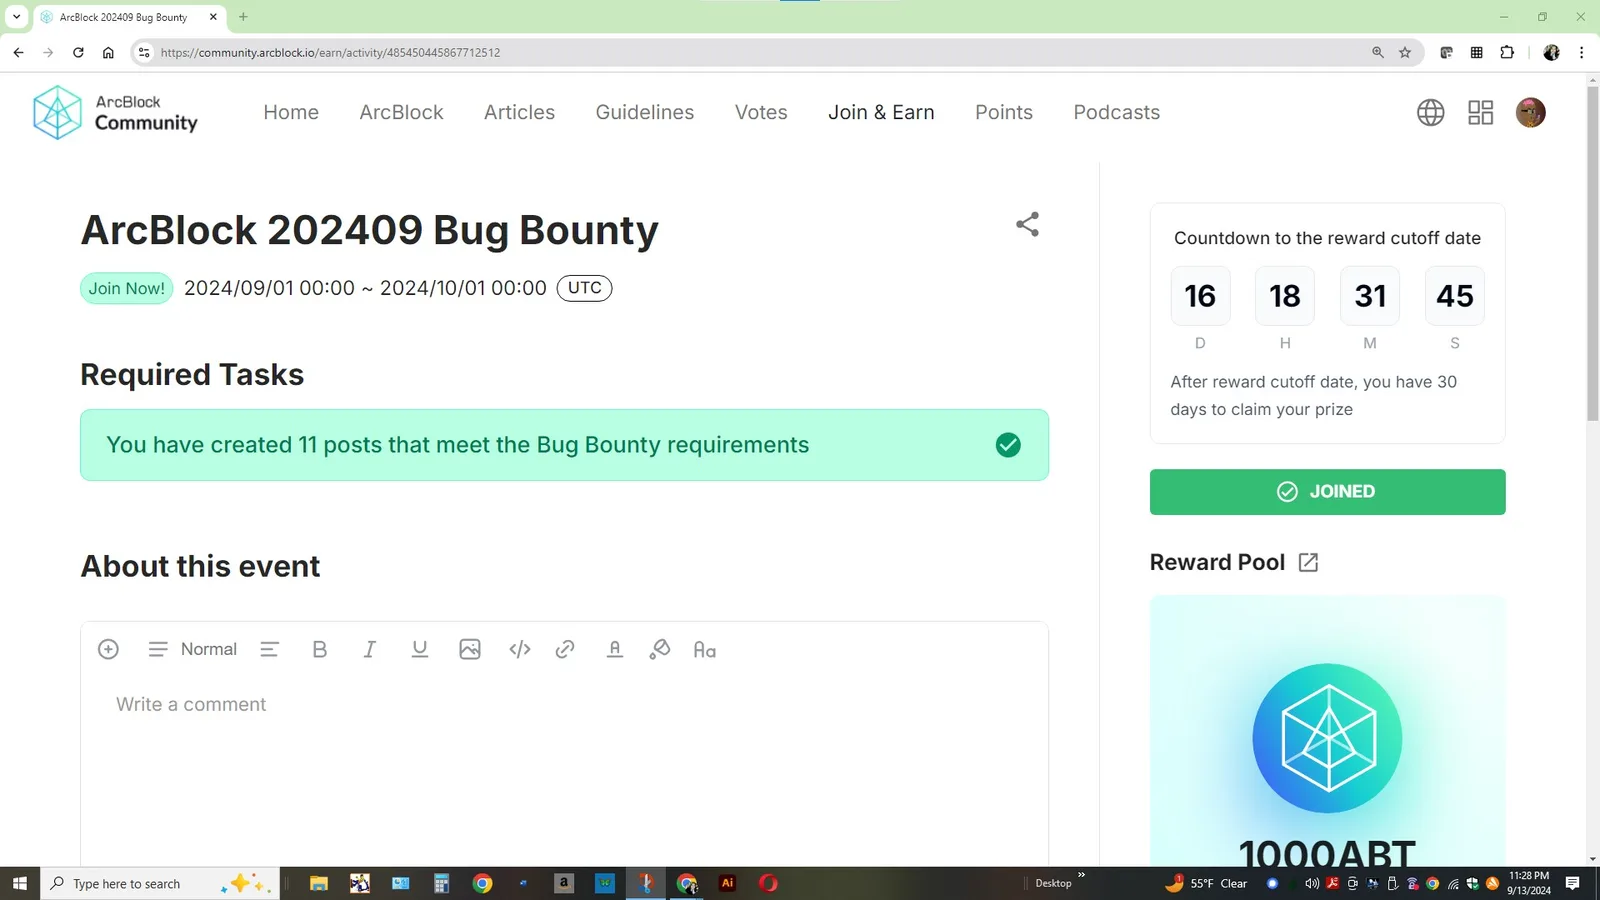Click the Join Now! badge
Viewport: 1600px width, 900px height.
[x=126, y=288]
